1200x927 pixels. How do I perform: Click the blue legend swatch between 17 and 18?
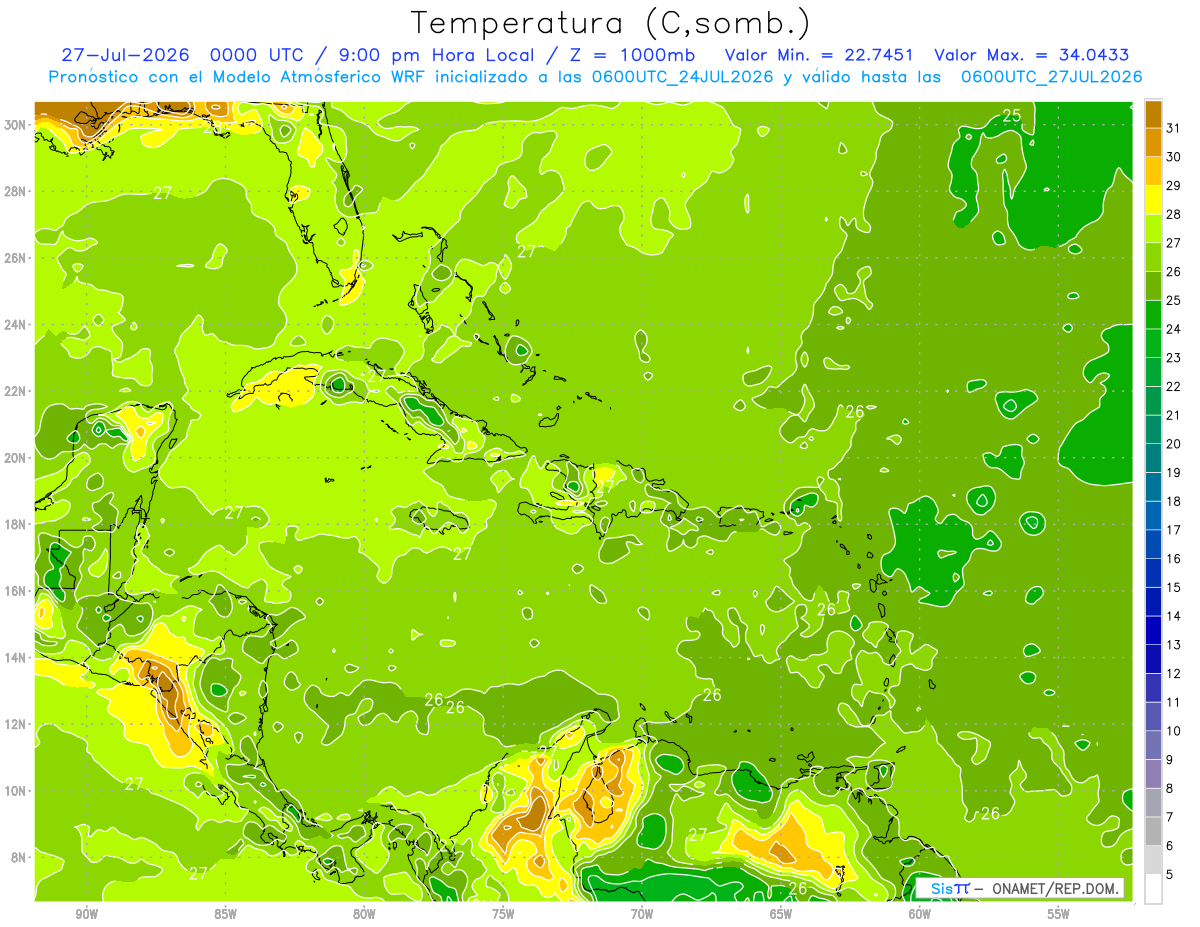pyautogui.click(x=1153, y=515)
